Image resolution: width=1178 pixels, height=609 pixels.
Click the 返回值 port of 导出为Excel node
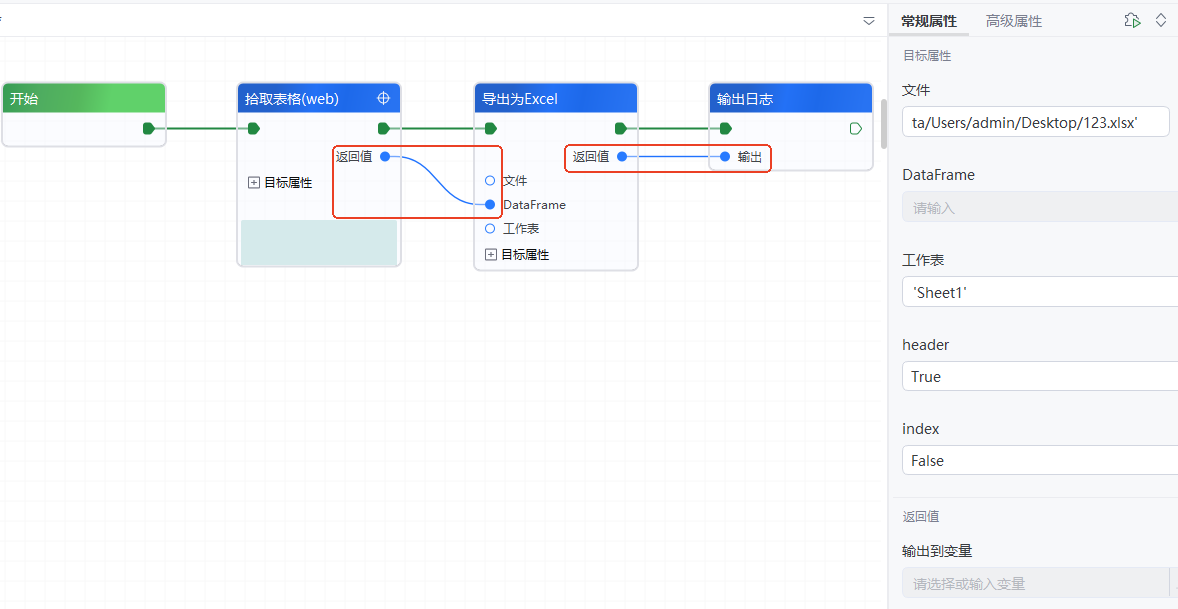[622, 156]
